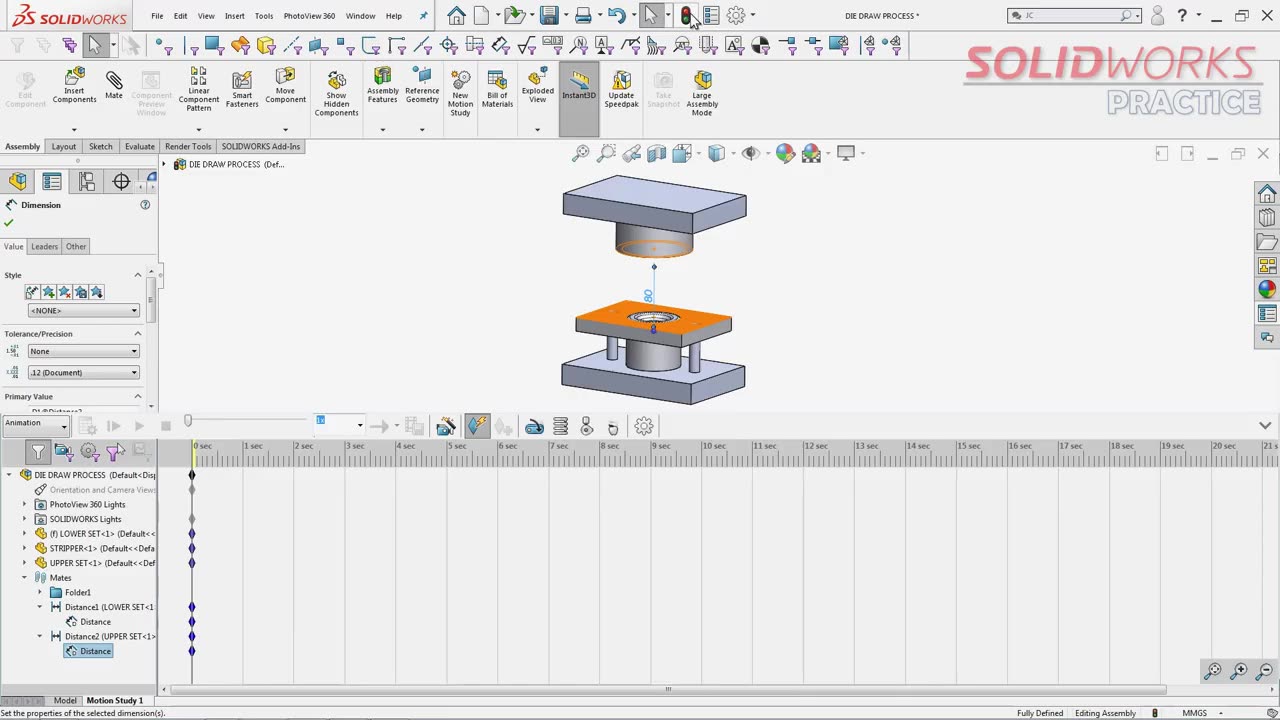This screenshot has width=1280, height=720.
Task: Open FeatureManager design tree tab
Action: 18,181
